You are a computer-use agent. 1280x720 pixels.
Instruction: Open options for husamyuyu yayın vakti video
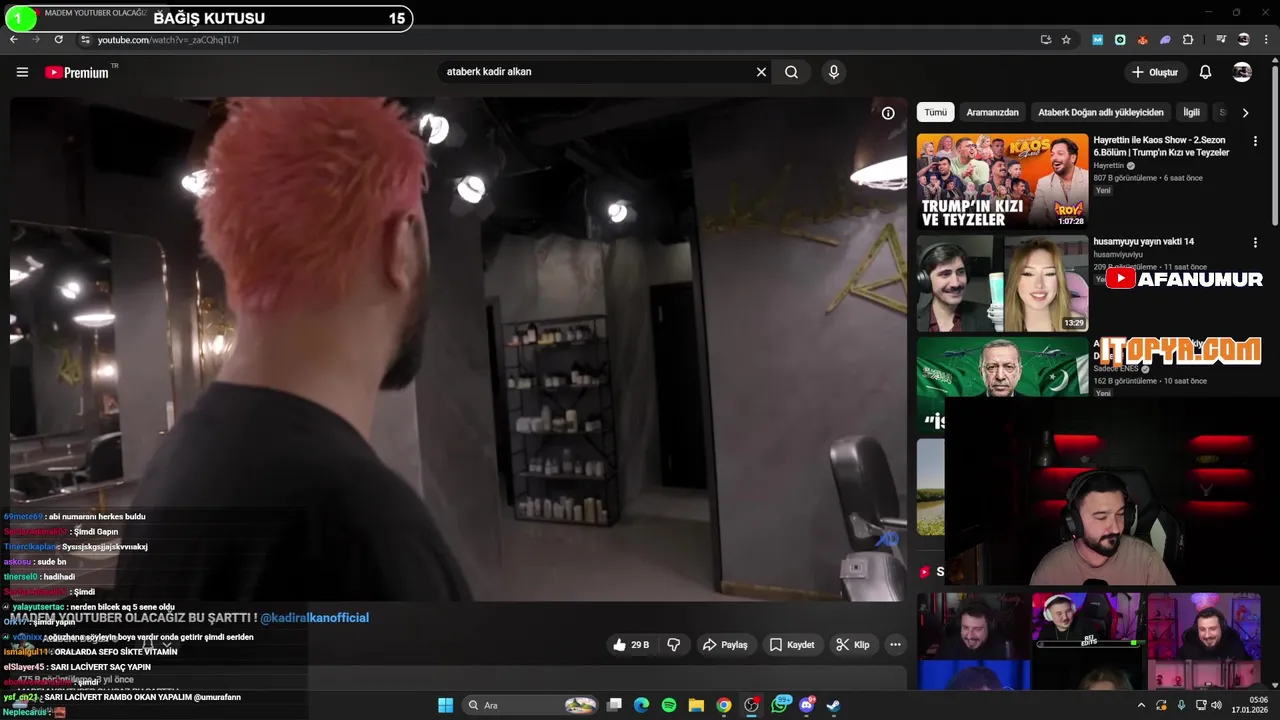tap(1255, 242)
